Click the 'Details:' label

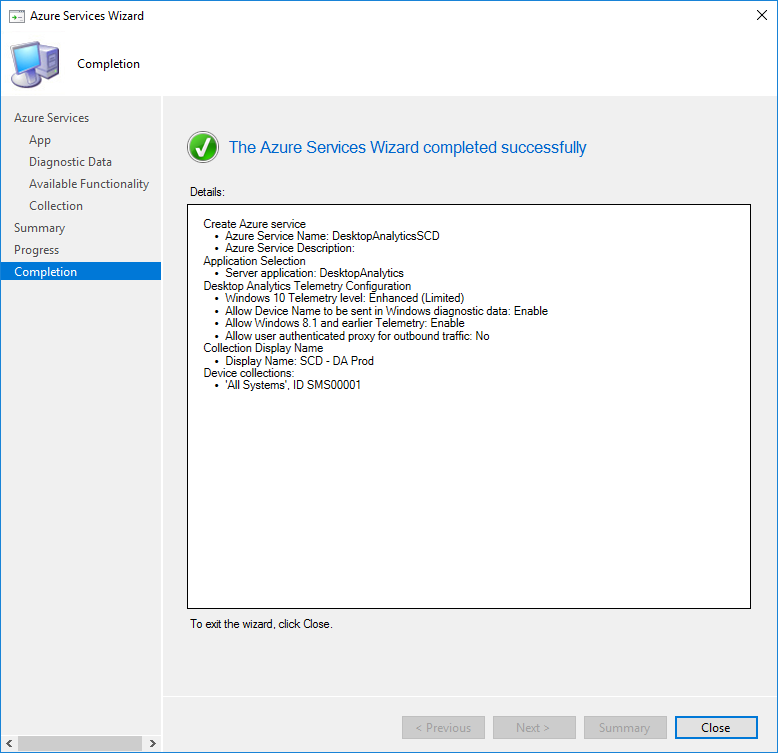point(207,192)
